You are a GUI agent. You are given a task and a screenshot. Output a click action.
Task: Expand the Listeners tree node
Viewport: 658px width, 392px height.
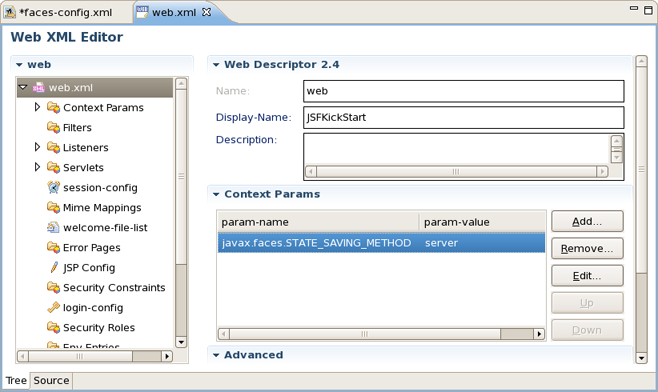pos(37,147)
